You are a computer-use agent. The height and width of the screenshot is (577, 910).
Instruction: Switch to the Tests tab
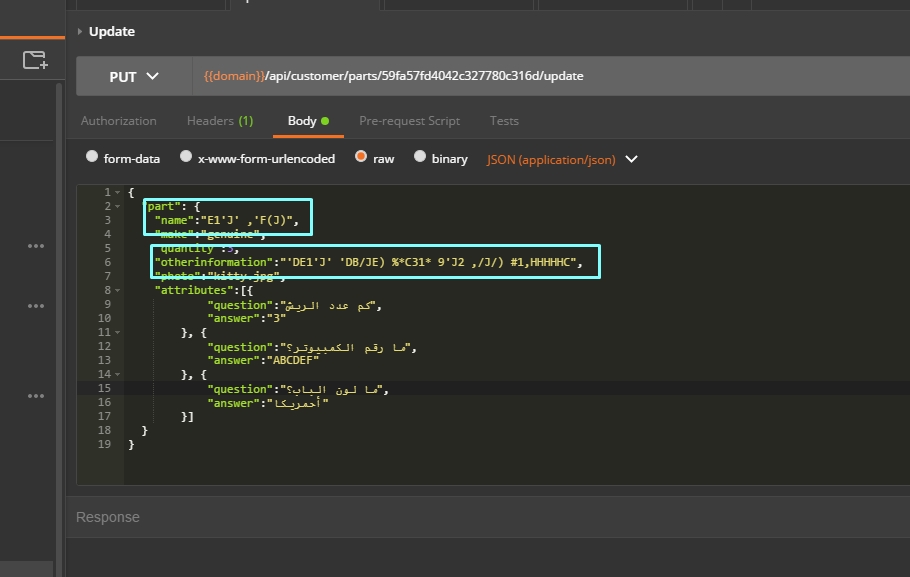[x=504, y=121]
